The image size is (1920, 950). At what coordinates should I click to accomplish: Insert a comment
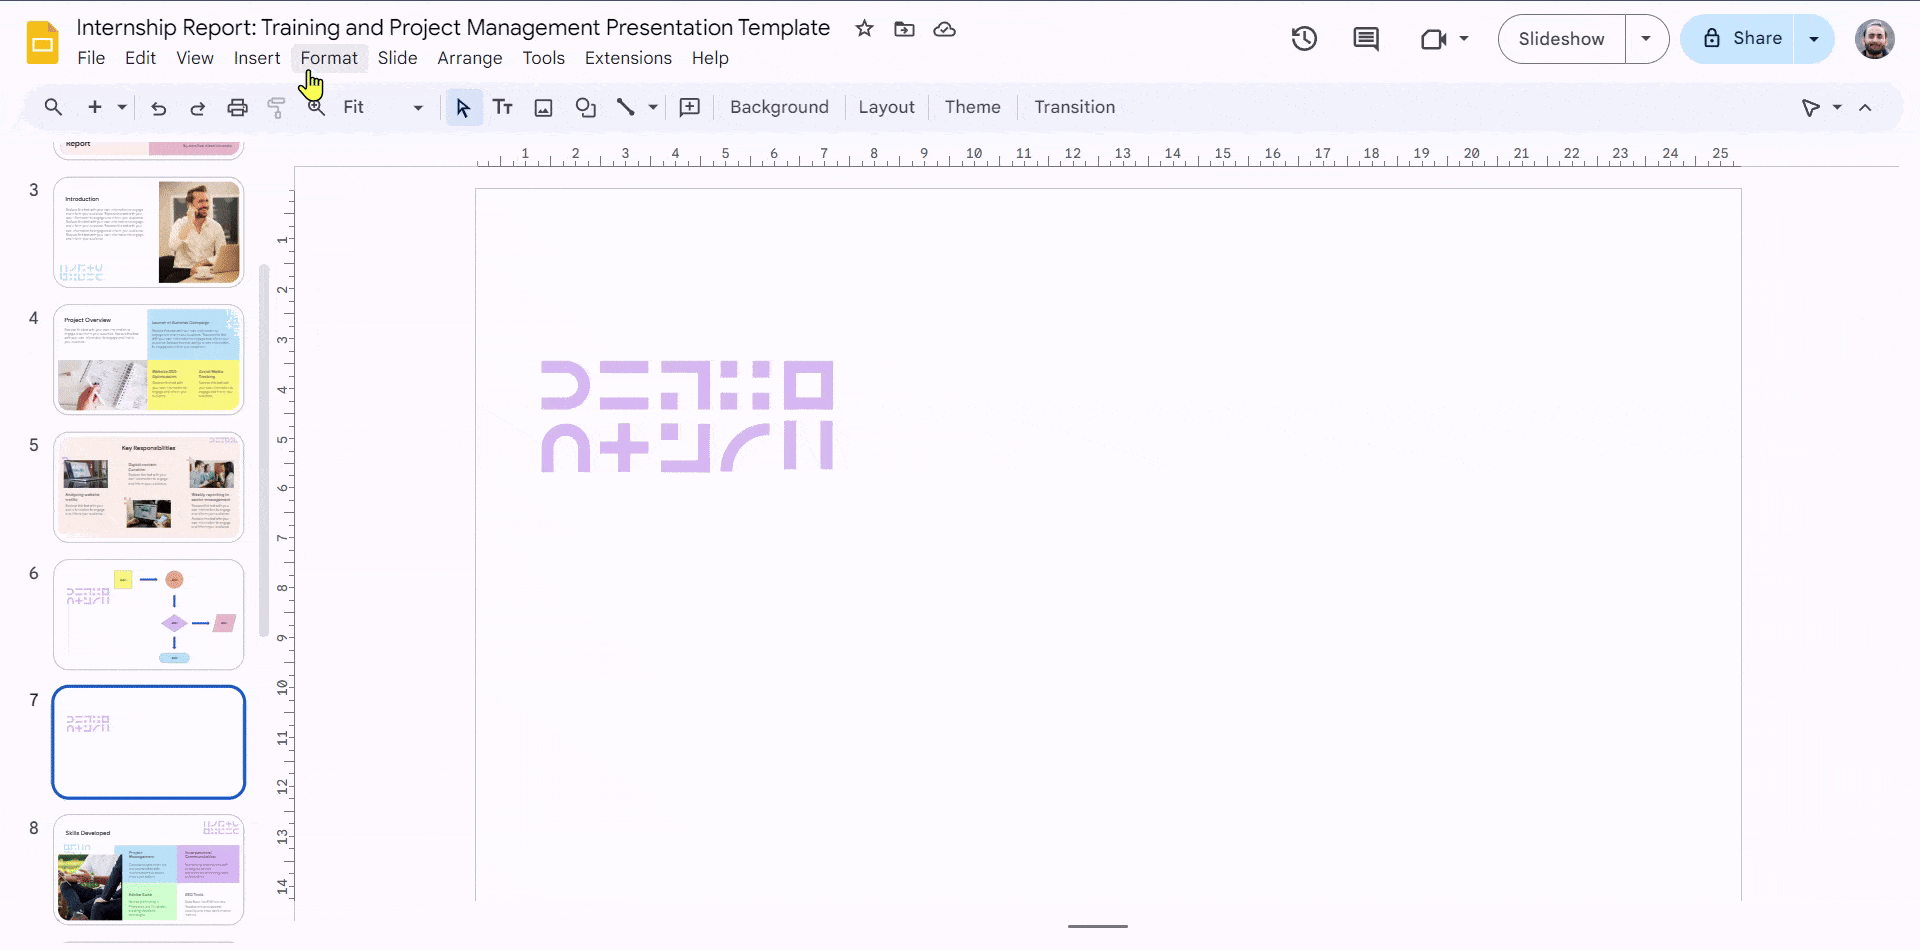(x=689, y=107)
